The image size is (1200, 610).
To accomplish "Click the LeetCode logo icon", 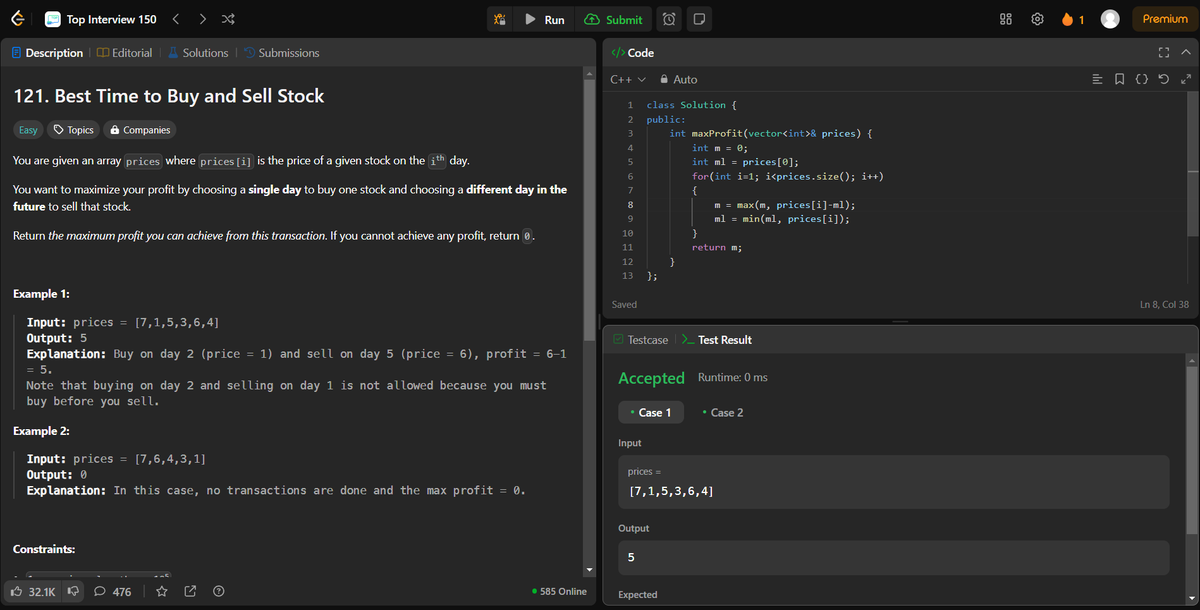I will coord(17,19).
